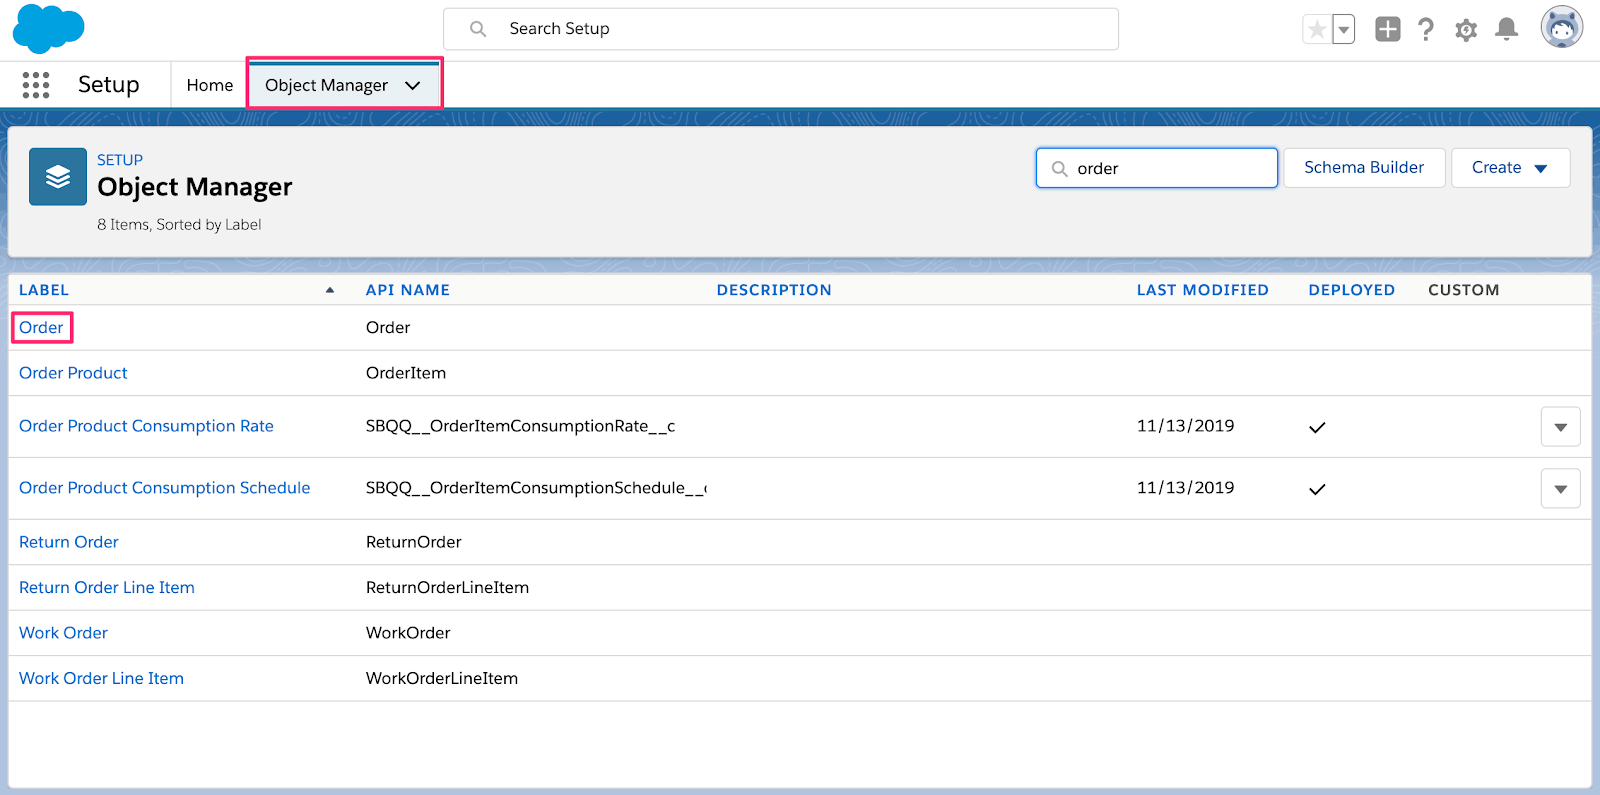Click the WorkOrderLineItem API name cell
This screenshot has width=1600, height=795.
pos(442,678)
